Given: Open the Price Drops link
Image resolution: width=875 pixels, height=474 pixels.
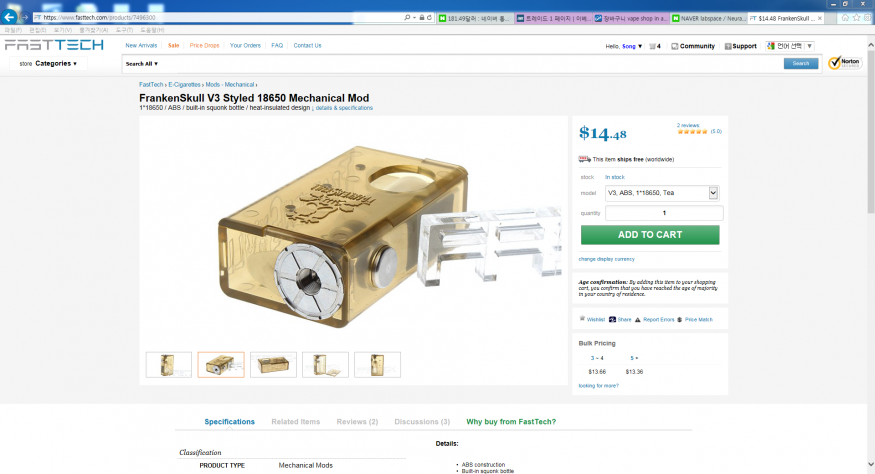Looking at the screenshot, I should click(204, 46).
